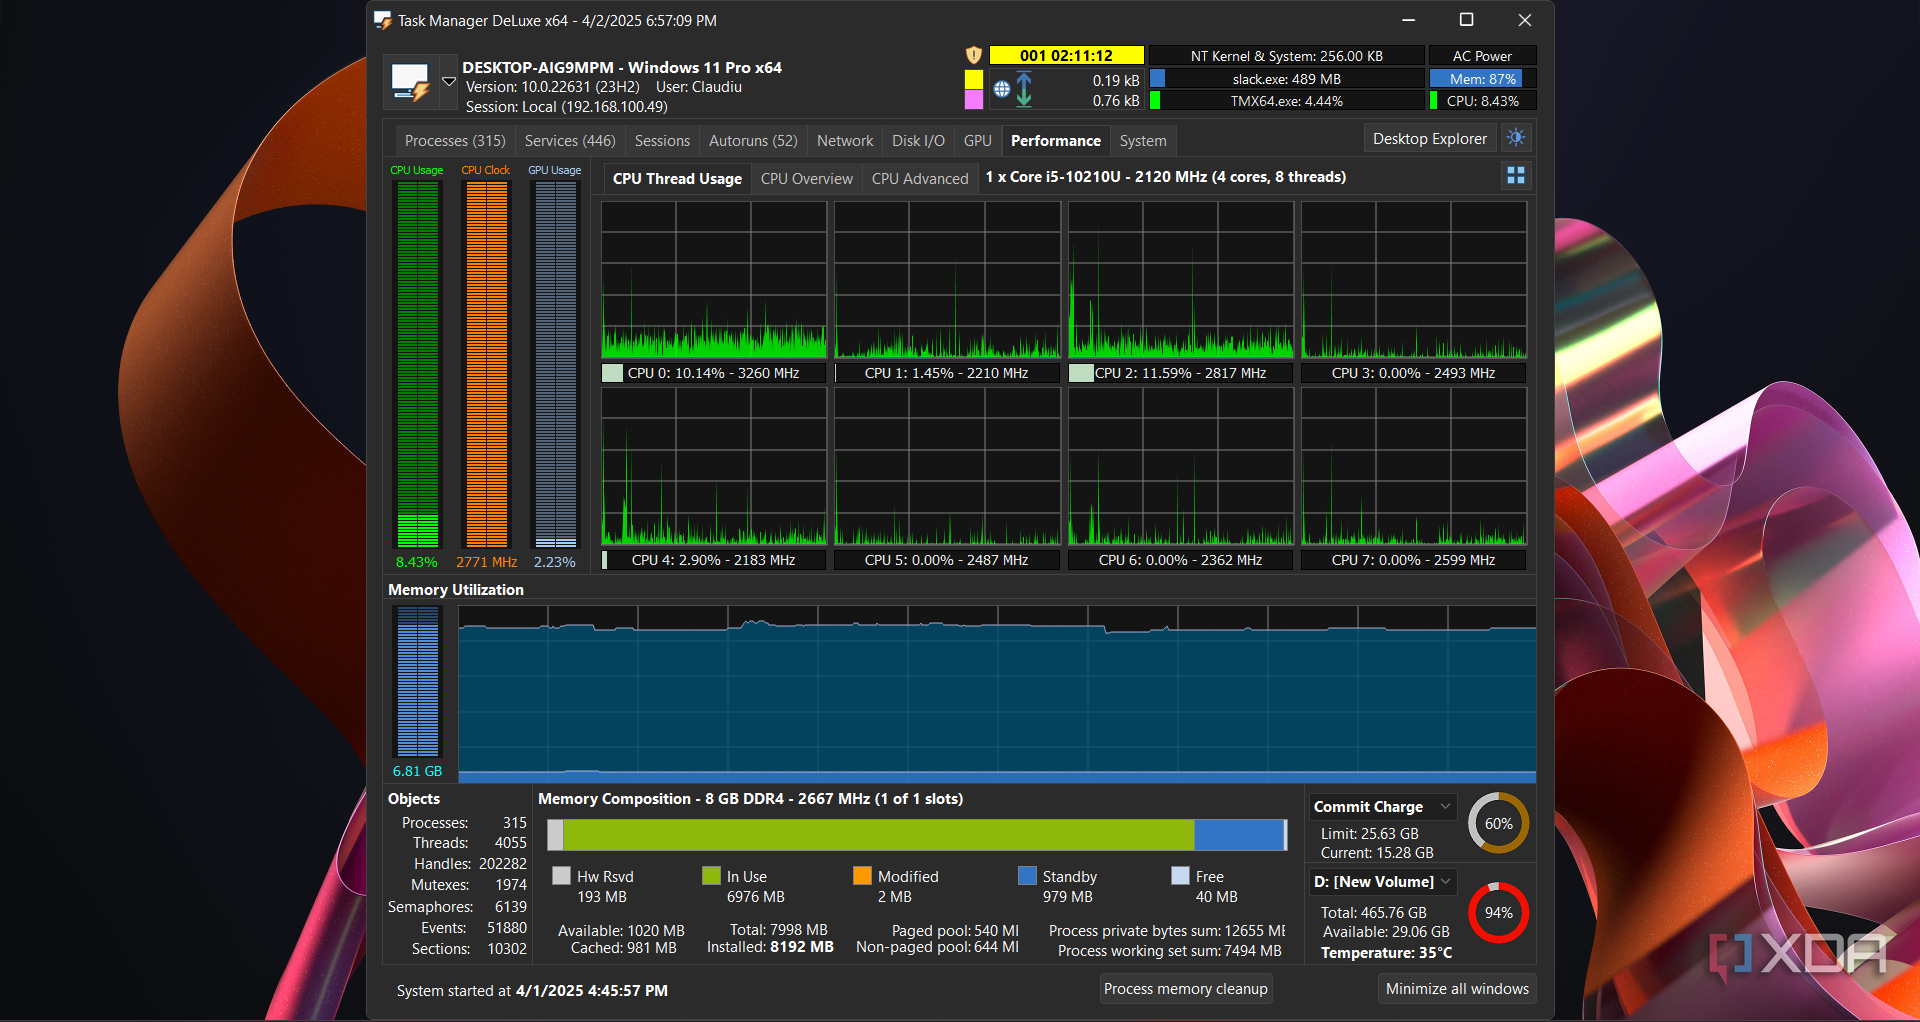Screen dimensions: 1920x1022
Task: Click the pink color square
Action: (974, 100)
